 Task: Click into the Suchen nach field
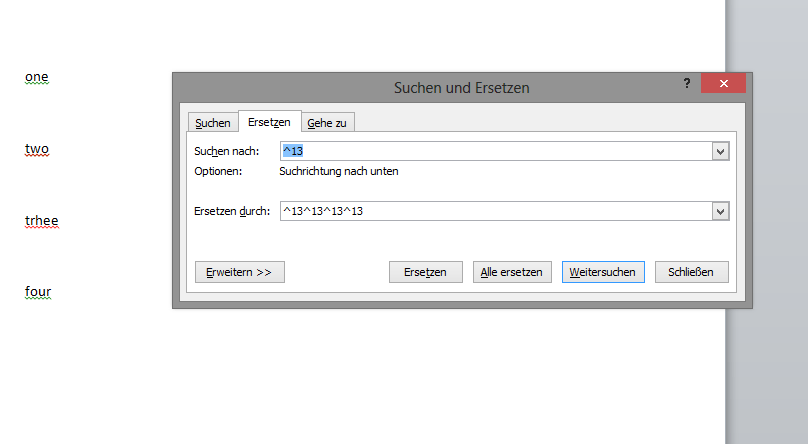tap(495, 151)
